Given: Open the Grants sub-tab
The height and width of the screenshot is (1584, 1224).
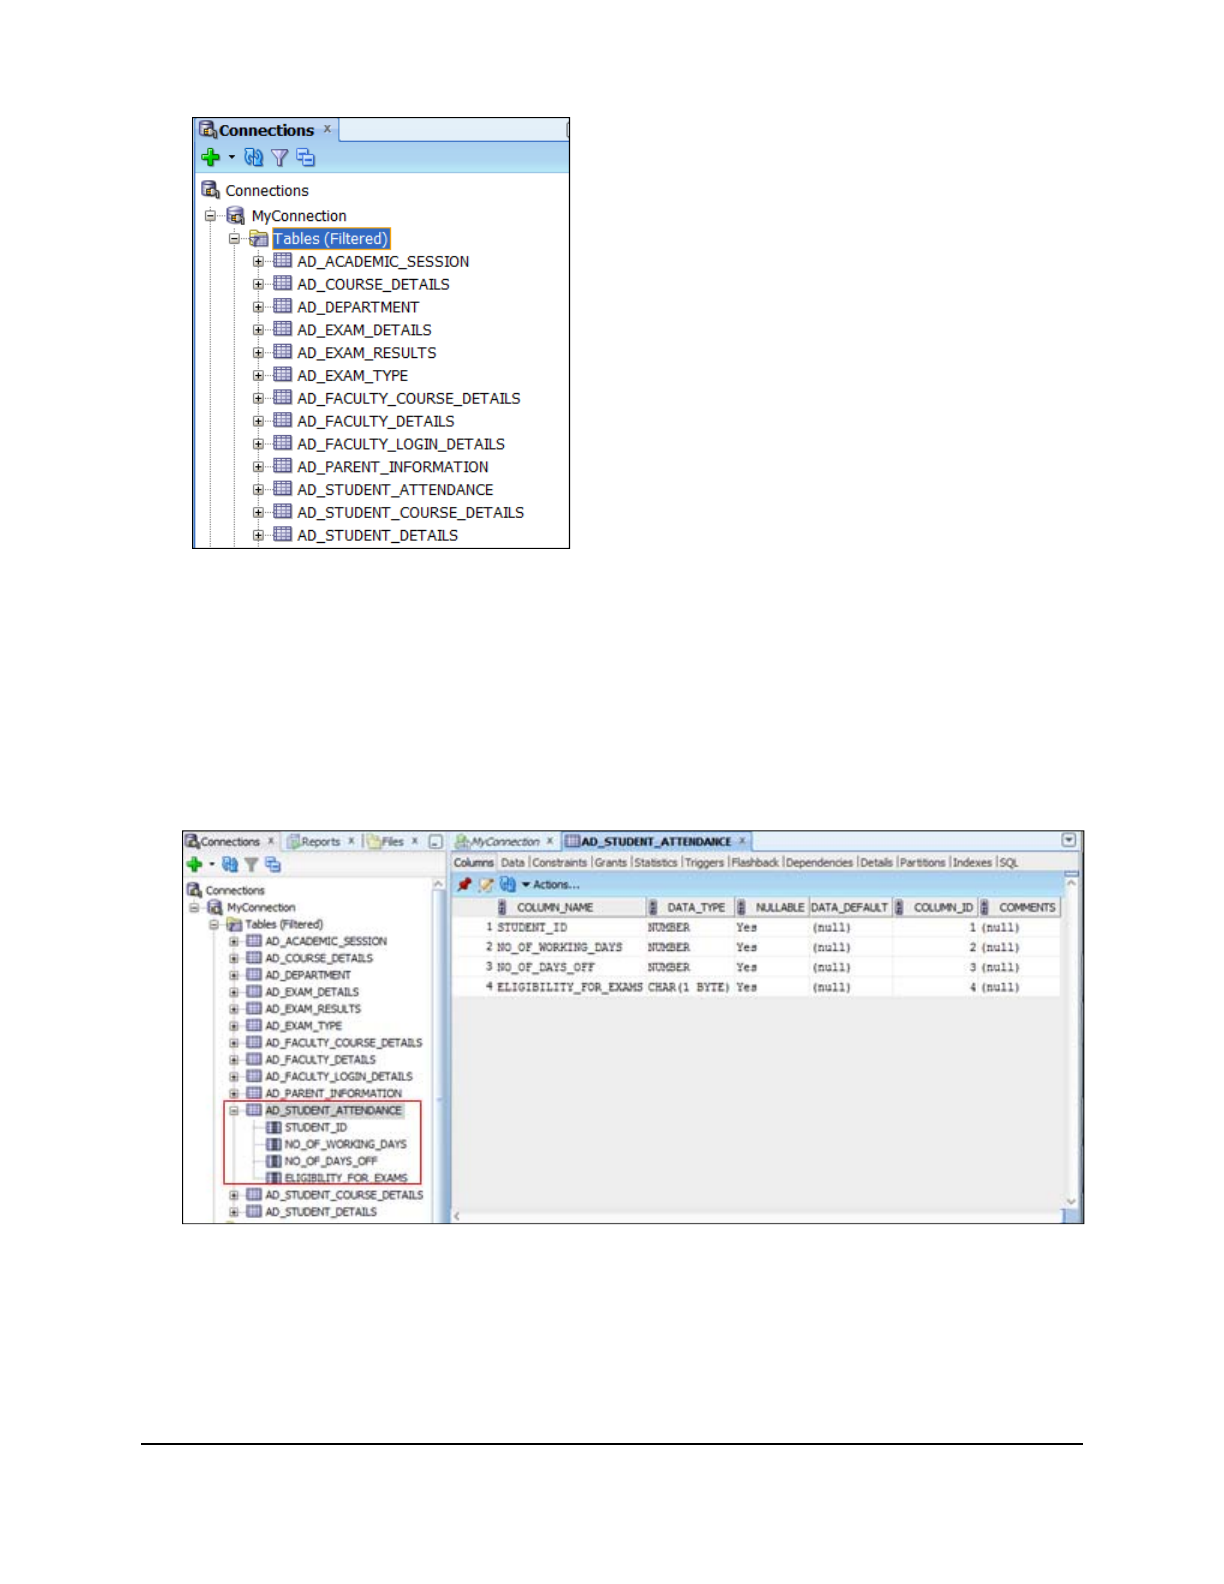Looking at the screenshot, I should tap(611, 863).
